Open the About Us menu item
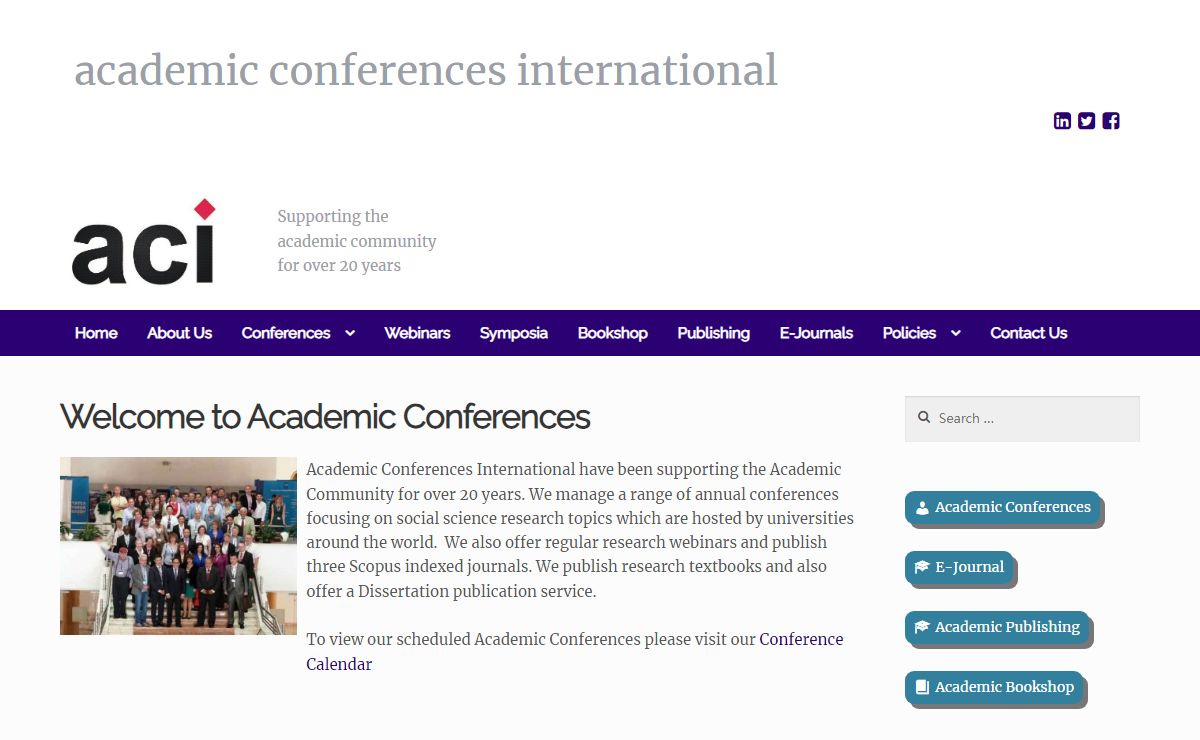The image size is (1200, 740). click(x=180, y=333)
